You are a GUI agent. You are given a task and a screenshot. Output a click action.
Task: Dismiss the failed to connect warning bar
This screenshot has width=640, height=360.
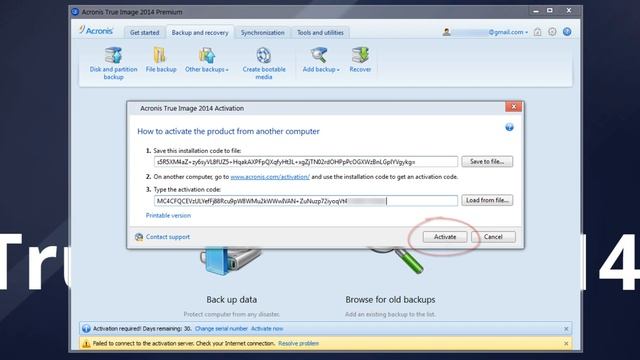[566, 344]
